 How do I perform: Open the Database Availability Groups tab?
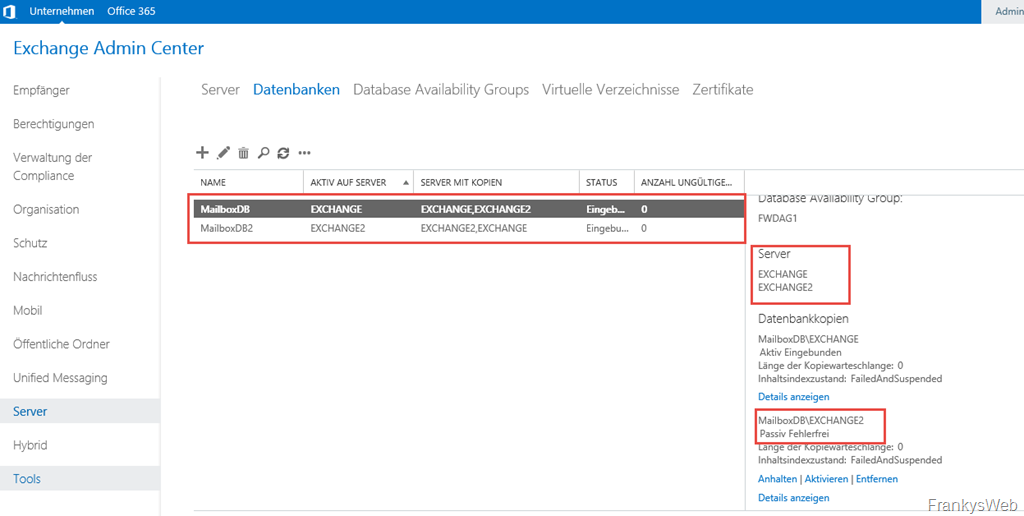point(441,90)
